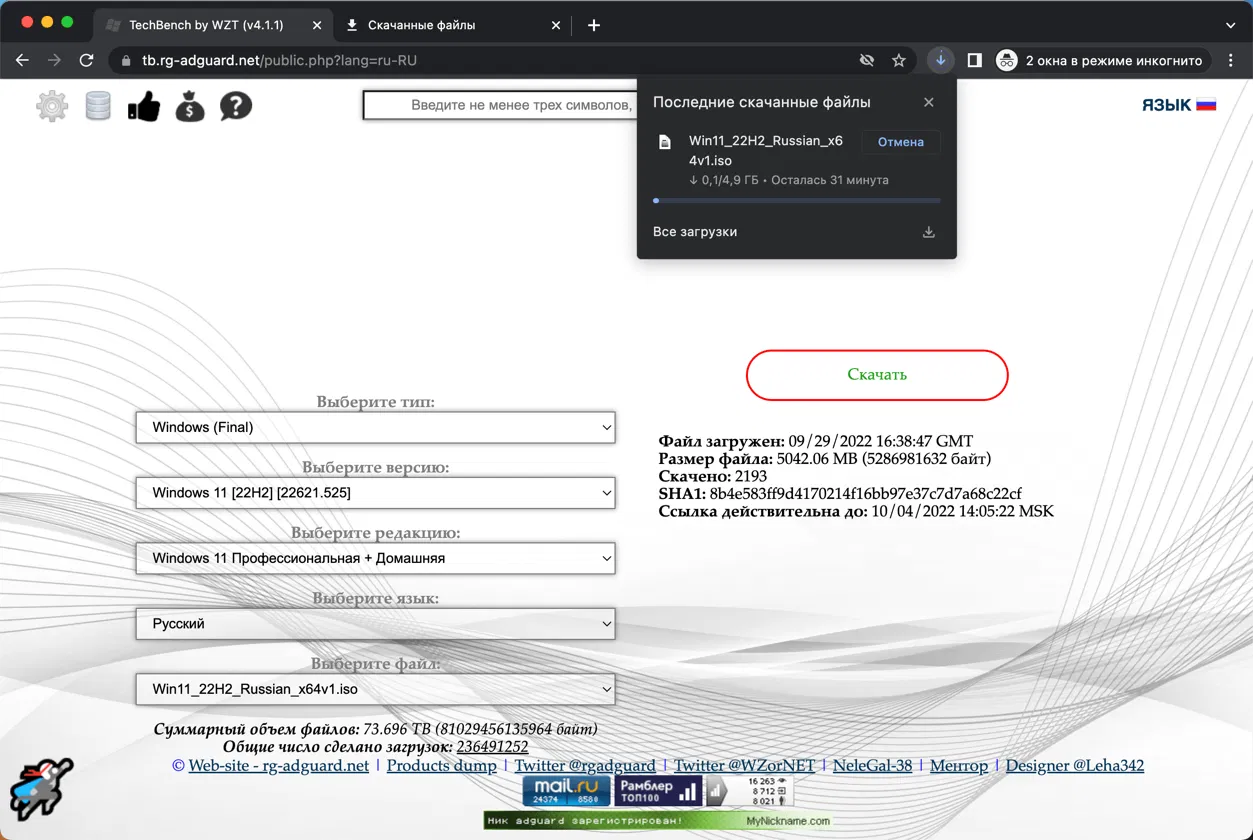Click the lock icon in address bar
The width and height of the screenshot is (1253, 840).
click(125, 60)
